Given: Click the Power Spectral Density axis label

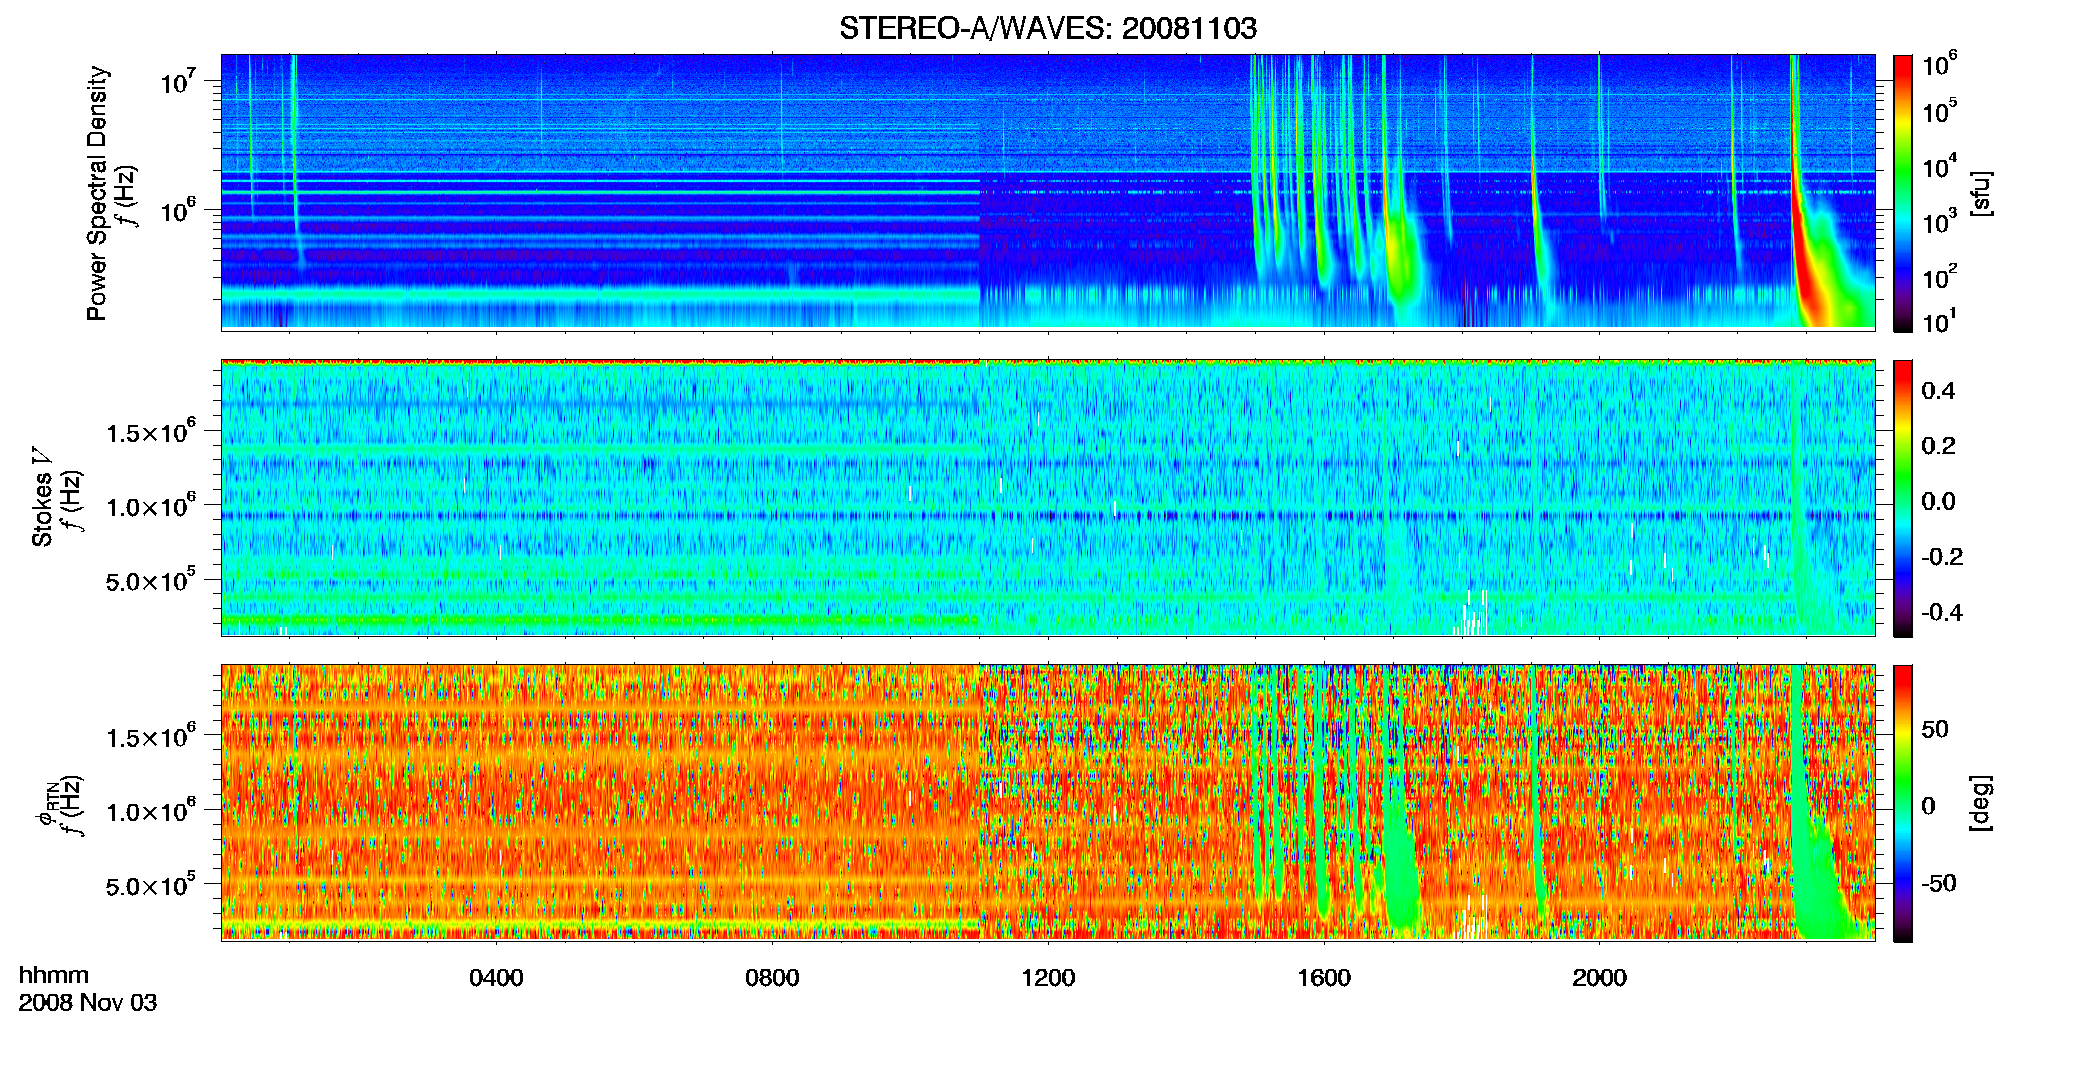Looking at the screenshot, I should coord(97,193).
